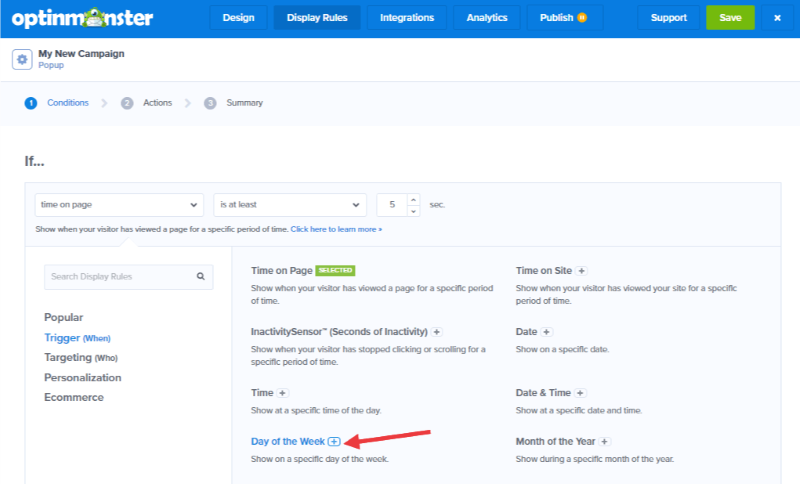
Task: Click the OptinMonster logo
Action: click(x=82, y=18)
